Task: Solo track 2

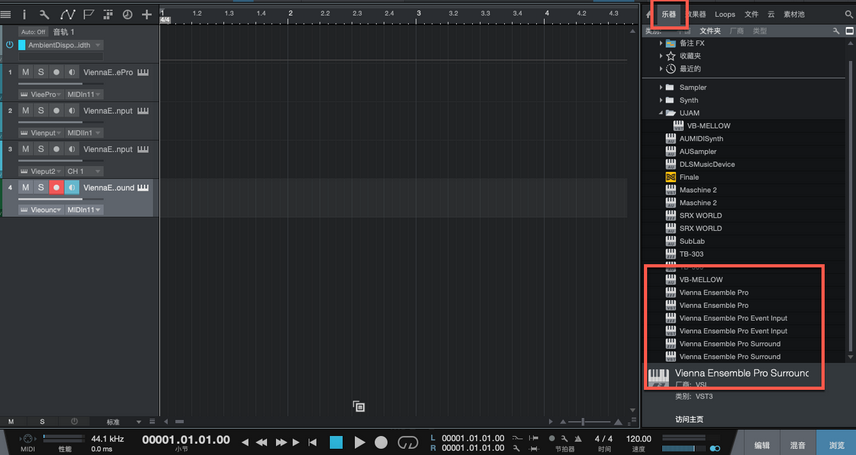Action: [x=40, y=110]
